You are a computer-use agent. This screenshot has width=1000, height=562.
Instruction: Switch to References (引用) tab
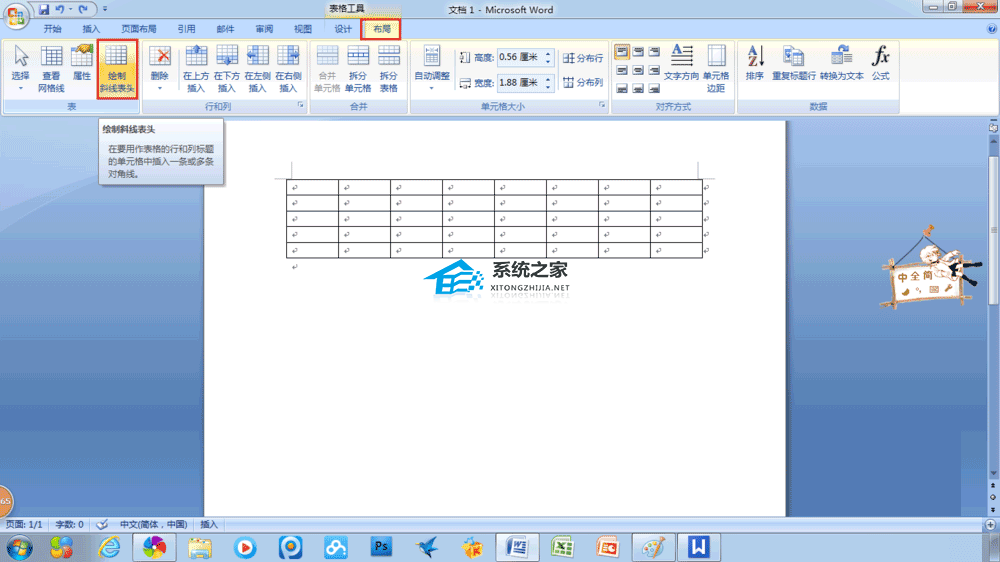(x=186, y=29)
